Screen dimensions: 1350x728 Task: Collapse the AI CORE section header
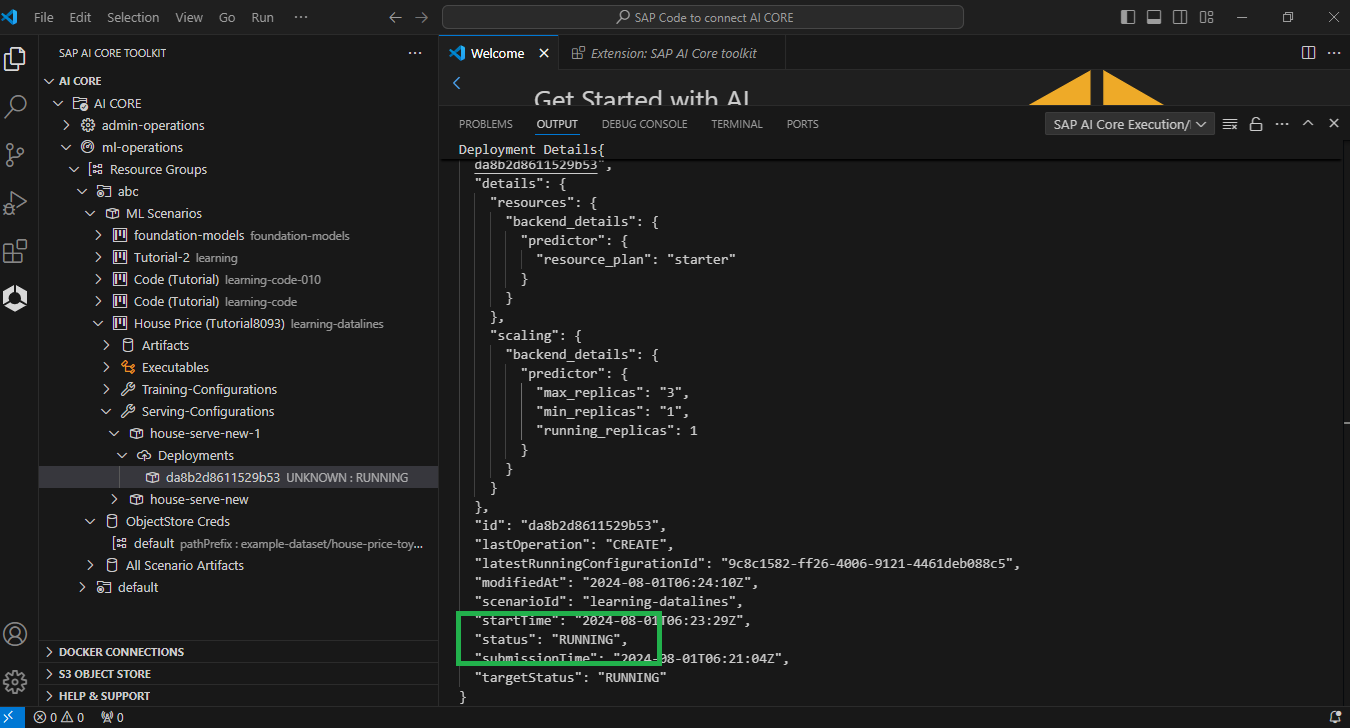click(x=238, y=81)
